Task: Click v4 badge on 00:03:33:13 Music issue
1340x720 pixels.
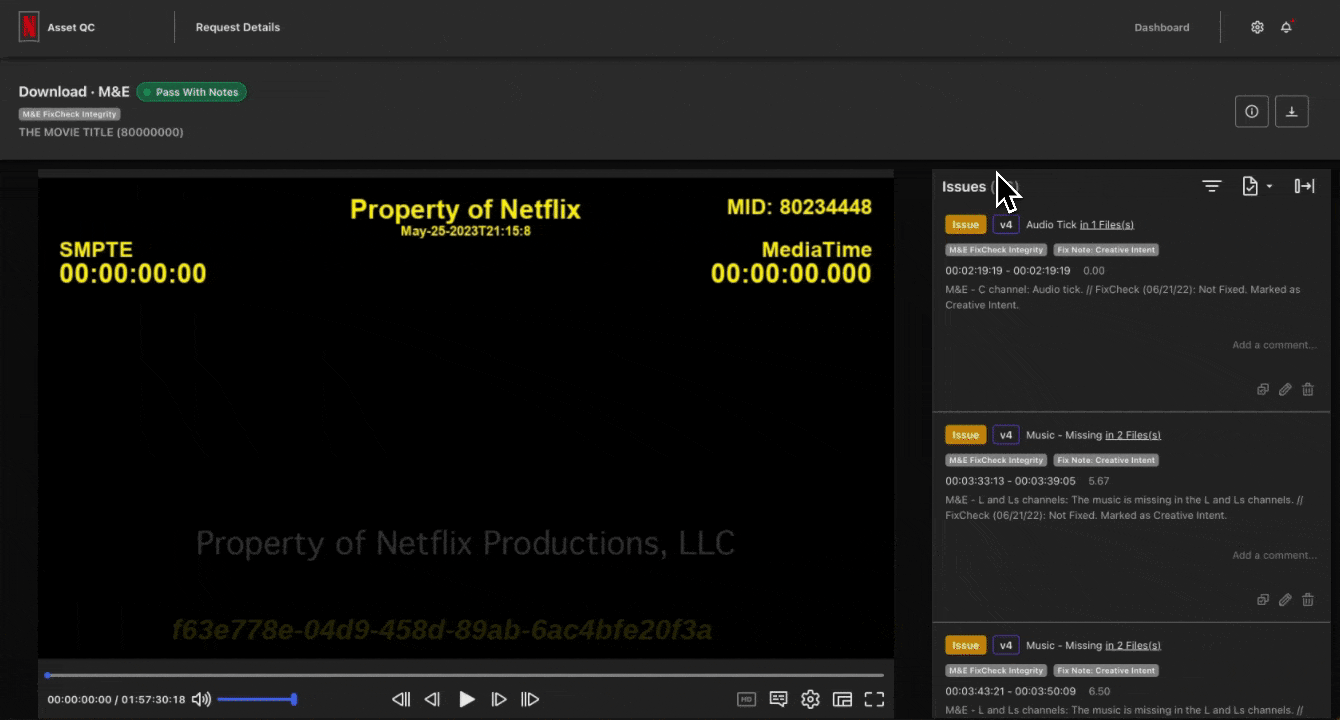Action: [x=1006, y=435]
